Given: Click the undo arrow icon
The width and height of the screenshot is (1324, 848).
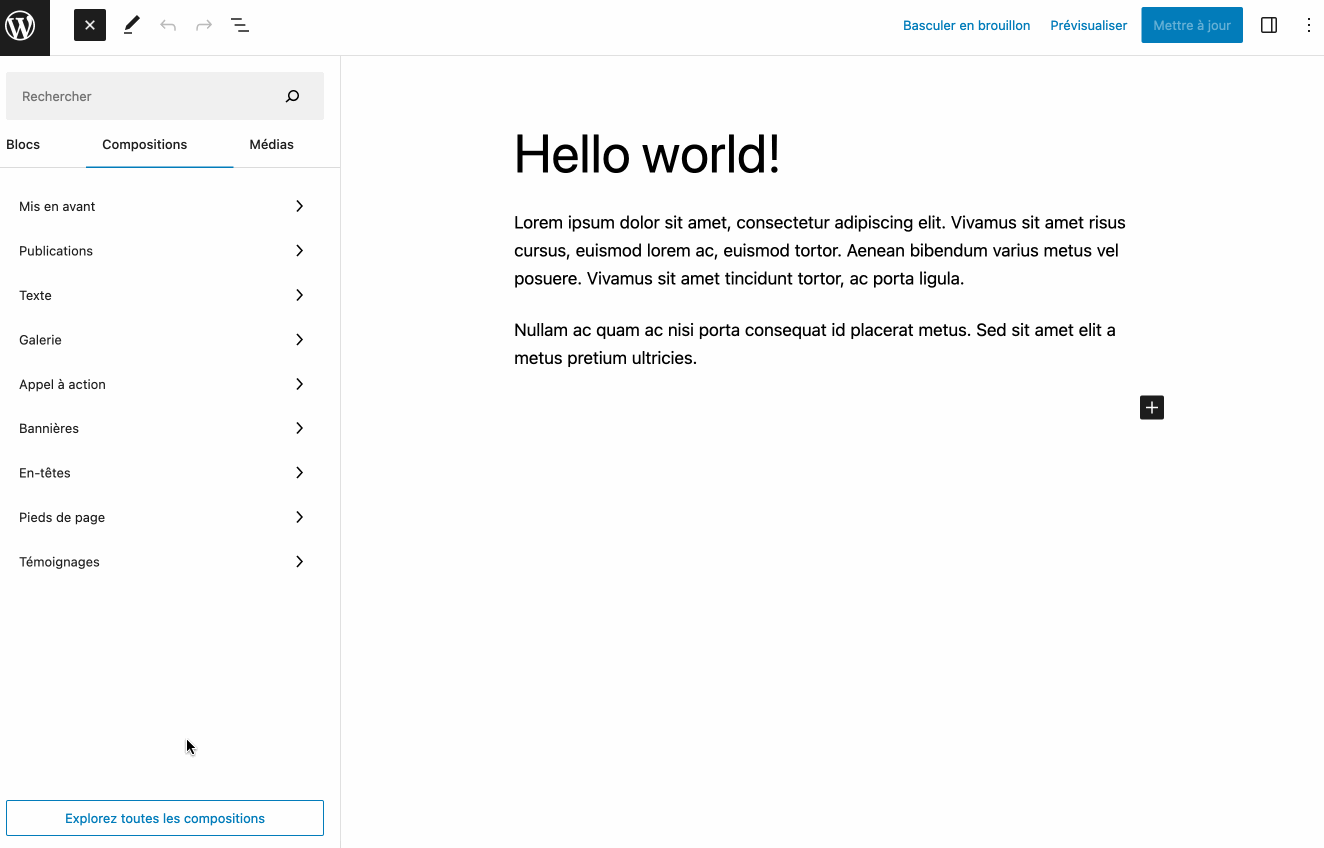Looking at the screenshot, I should tap(168, 26).
